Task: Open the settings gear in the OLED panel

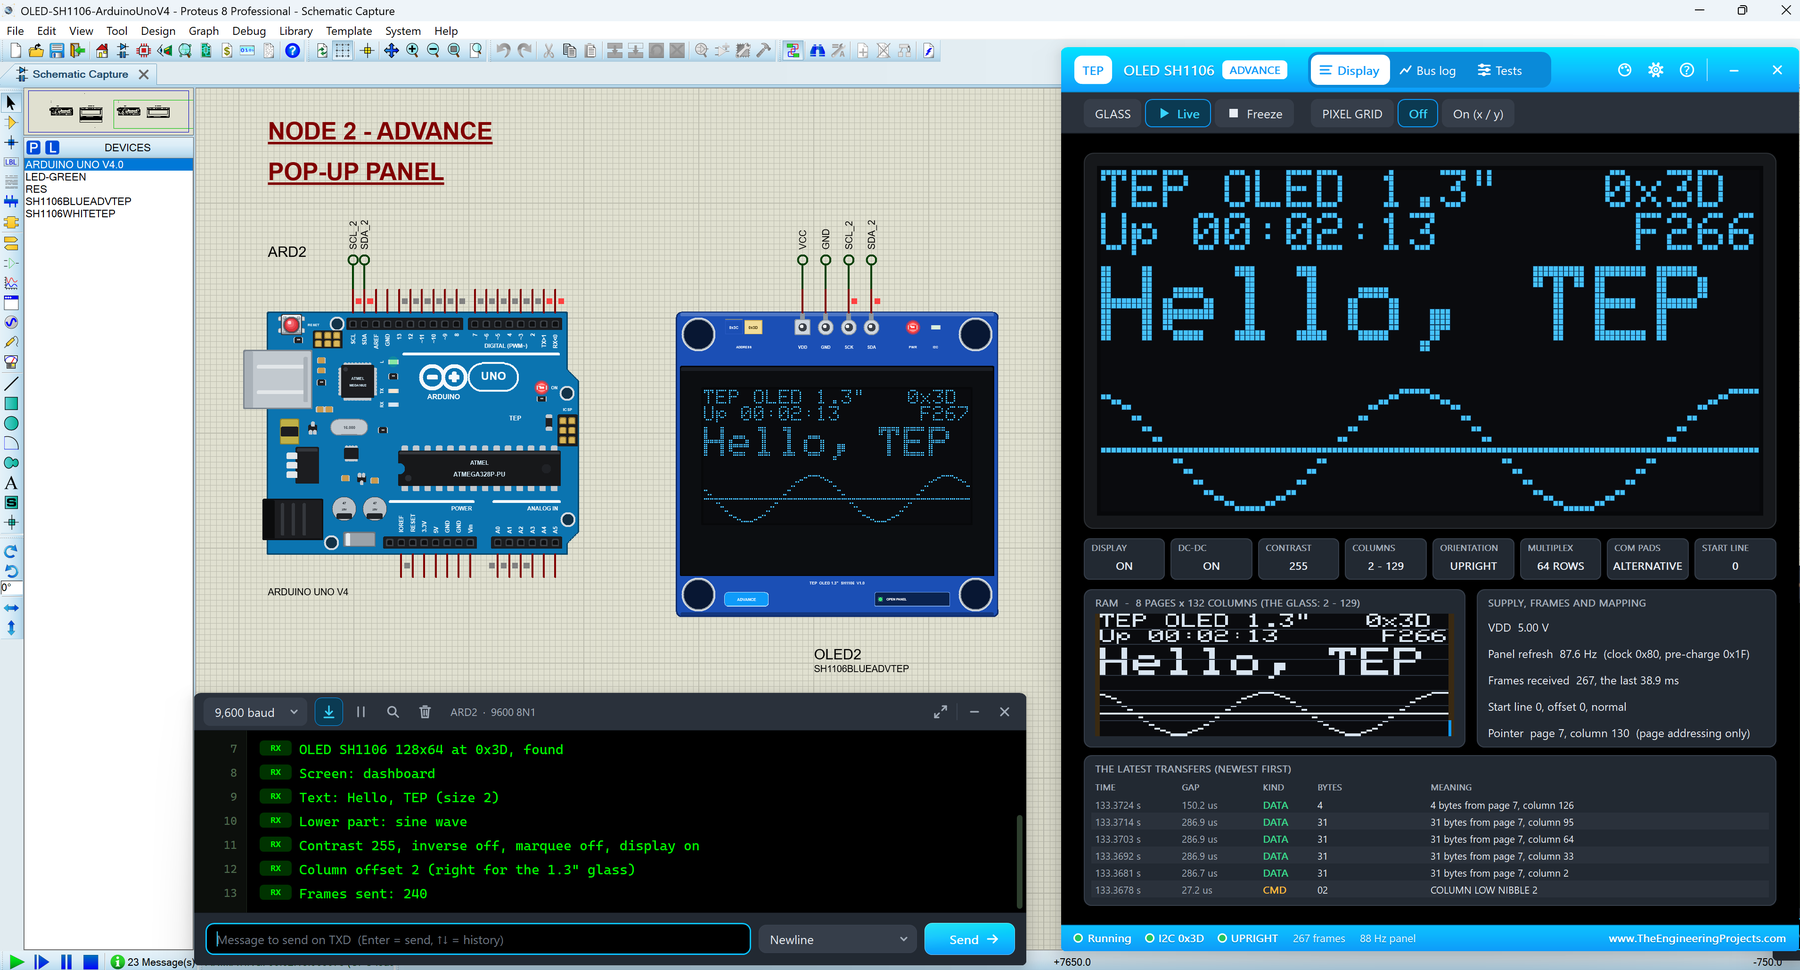Action: pyautogui.click(x=1656, y=70)
